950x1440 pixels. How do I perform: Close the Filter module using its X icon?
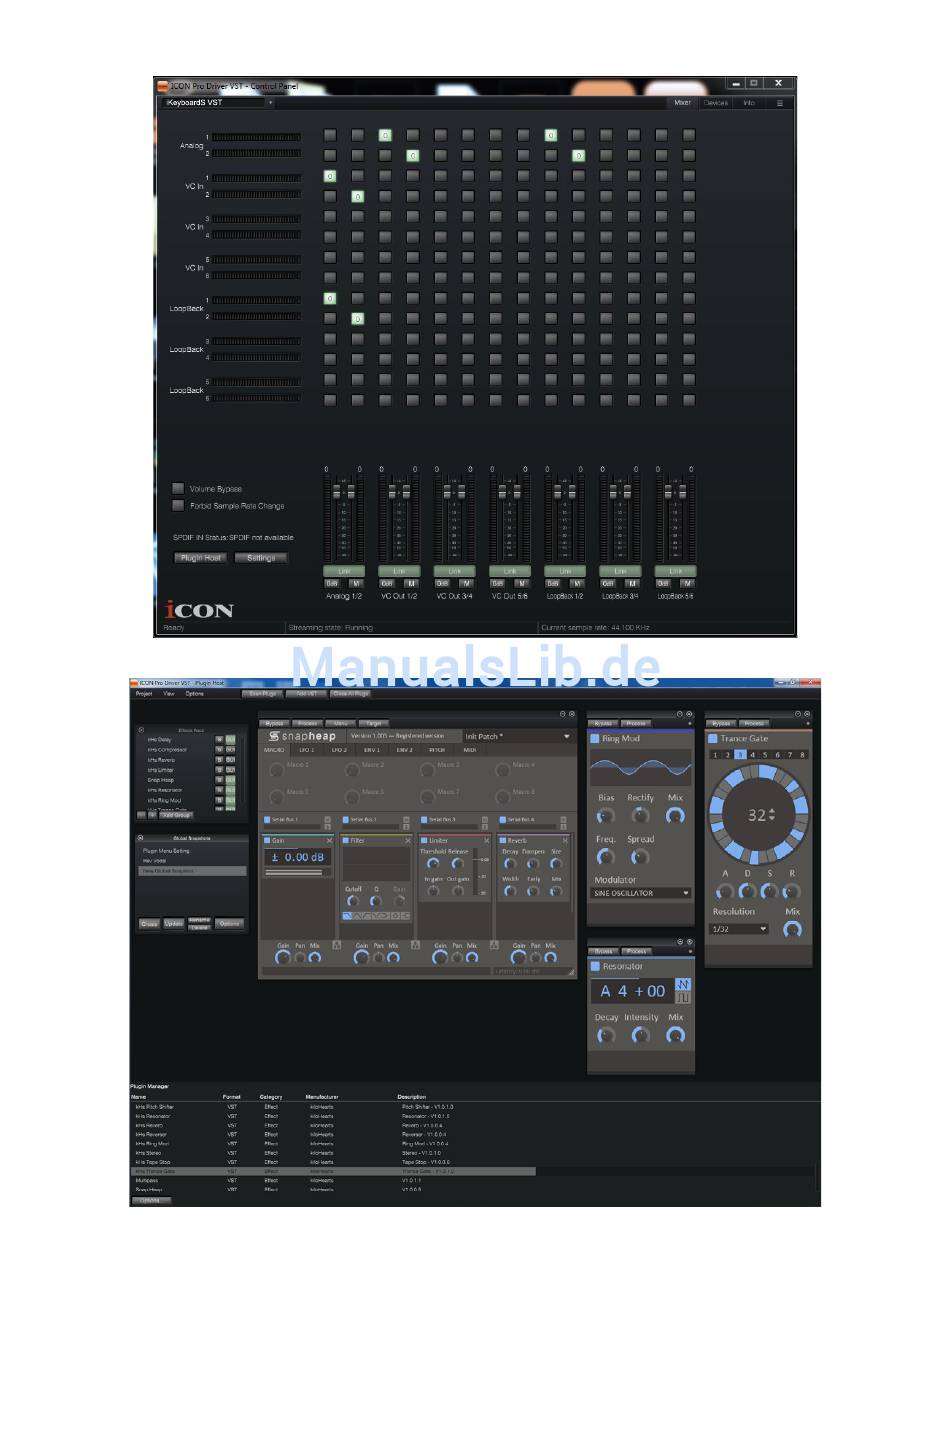407,841
